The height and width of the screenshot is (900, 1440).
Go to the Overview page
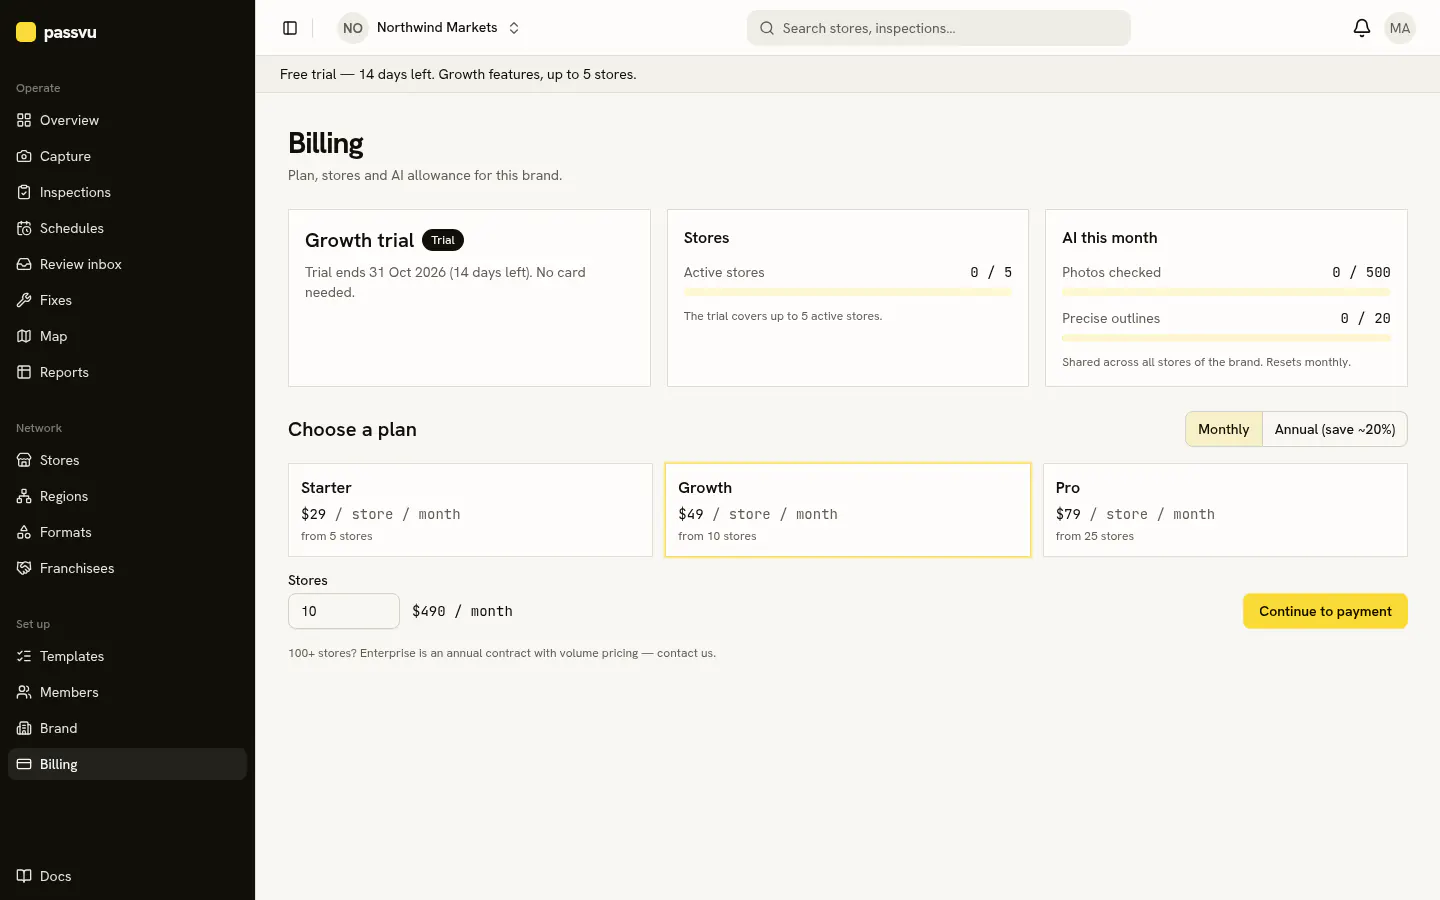coord(127,120)
